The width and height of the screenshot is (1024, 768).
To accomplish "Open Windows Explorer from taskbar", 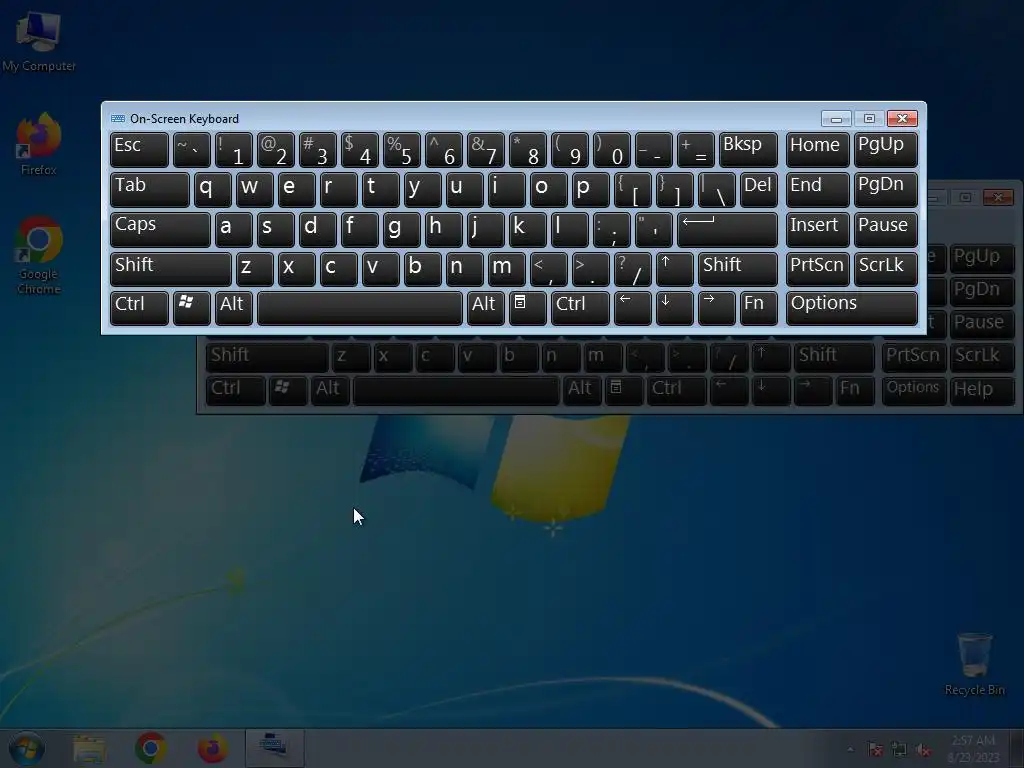I will pyautogui.click(x=89, y=748).
